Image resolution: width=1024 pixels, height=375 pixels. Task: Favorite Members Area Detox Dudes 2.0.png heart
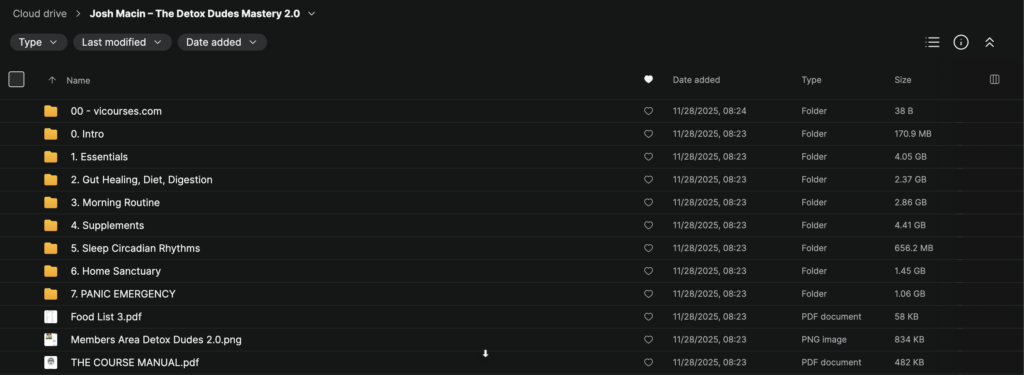(x=648, y=340)
